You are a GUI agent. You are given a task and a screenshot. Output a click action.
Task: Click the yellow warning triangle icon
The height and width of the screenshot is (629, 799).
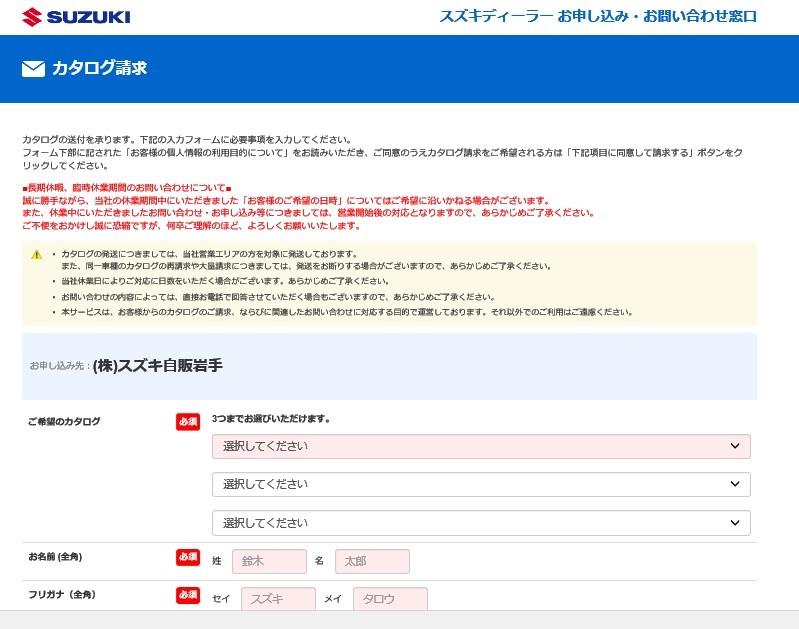(x=37, y=254)
